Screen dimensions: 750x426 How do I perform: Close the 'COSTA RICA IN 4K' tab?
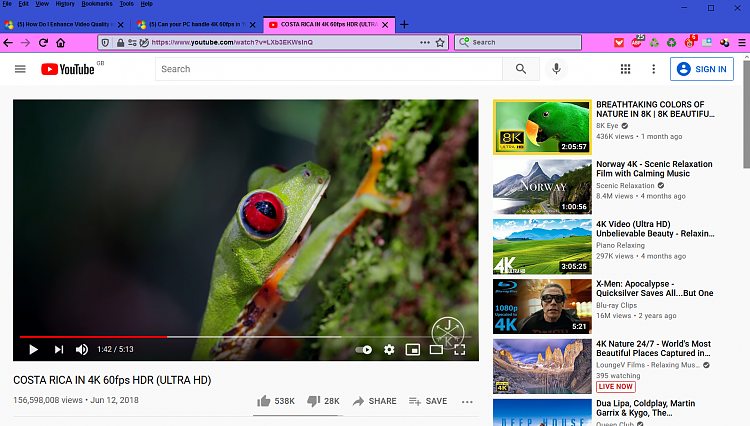[385, 24]
